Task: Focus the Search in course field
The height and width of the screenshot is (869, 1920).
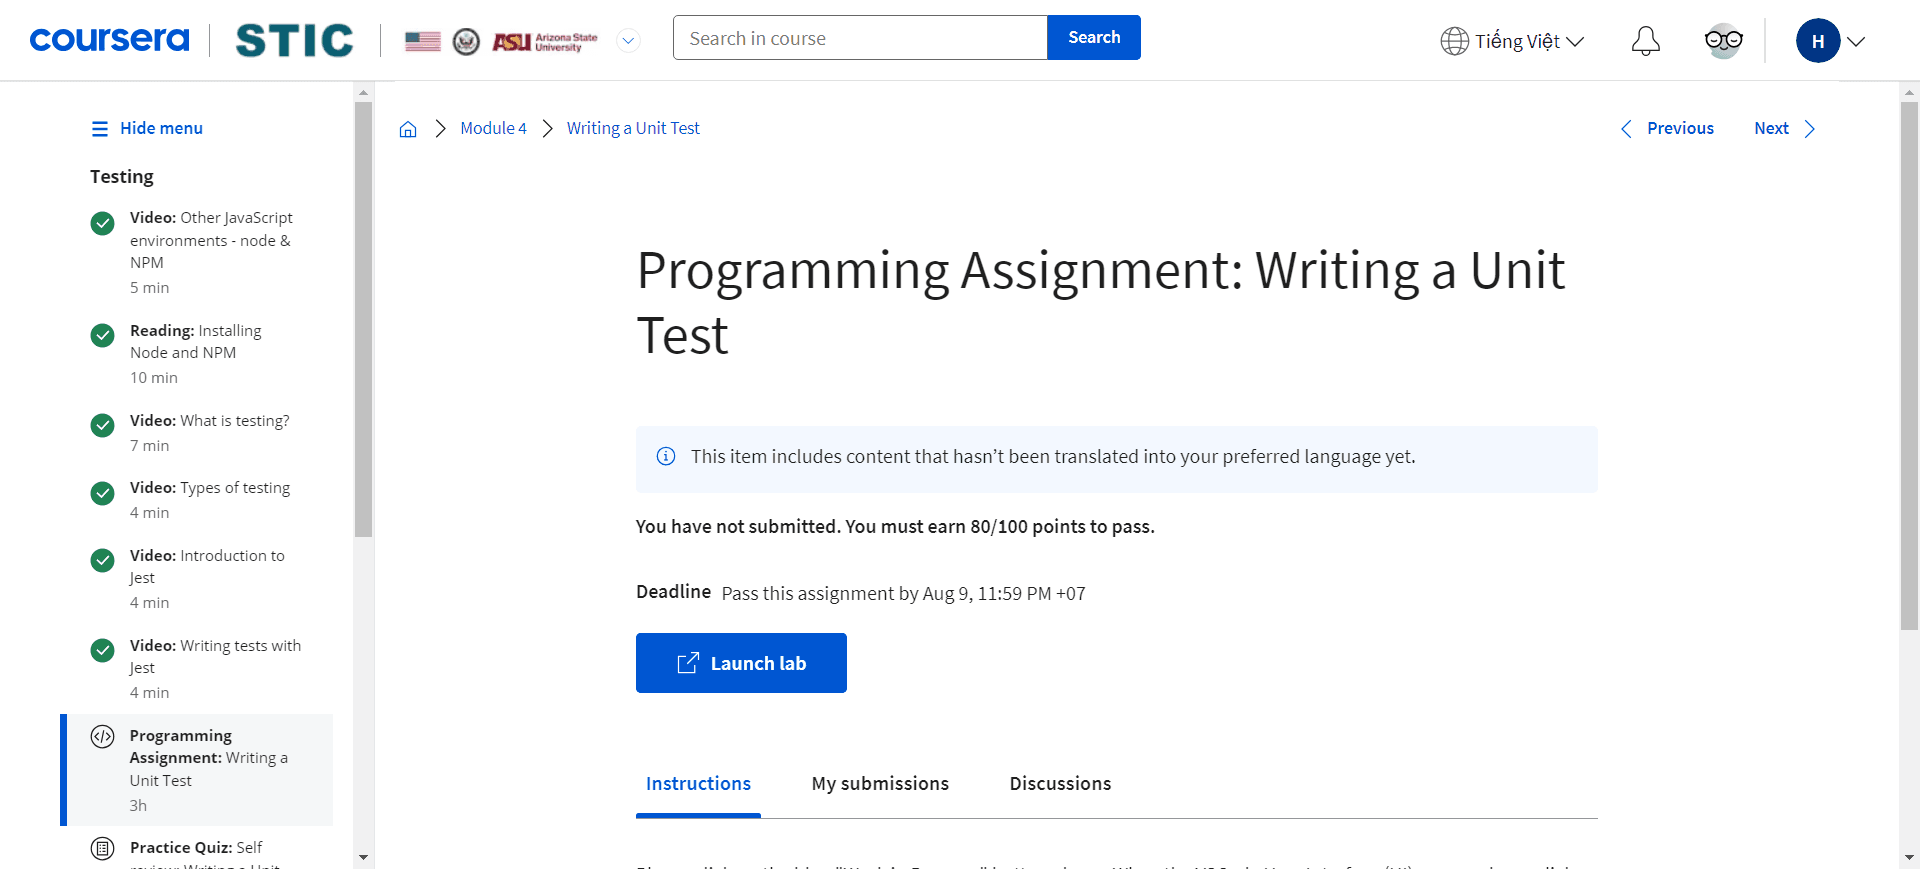Action: pos(860,38)
